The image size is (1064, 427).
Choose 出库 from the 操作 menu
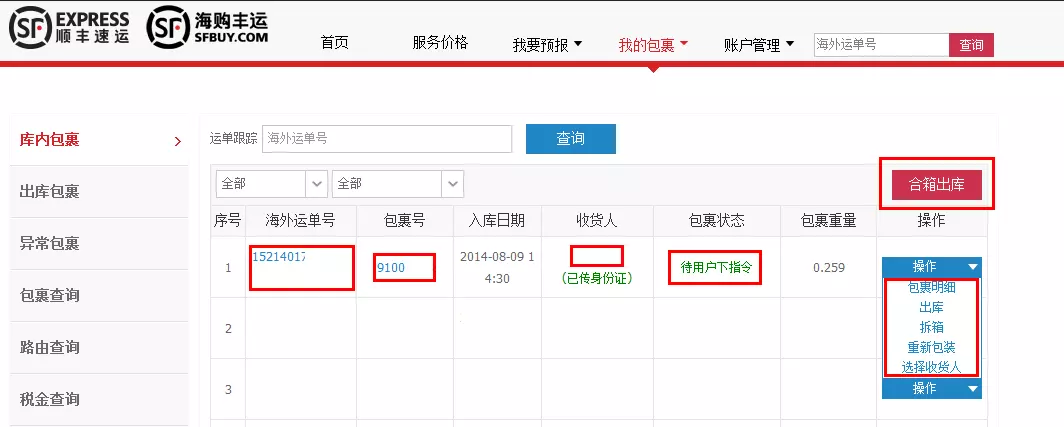click(932, 308)
